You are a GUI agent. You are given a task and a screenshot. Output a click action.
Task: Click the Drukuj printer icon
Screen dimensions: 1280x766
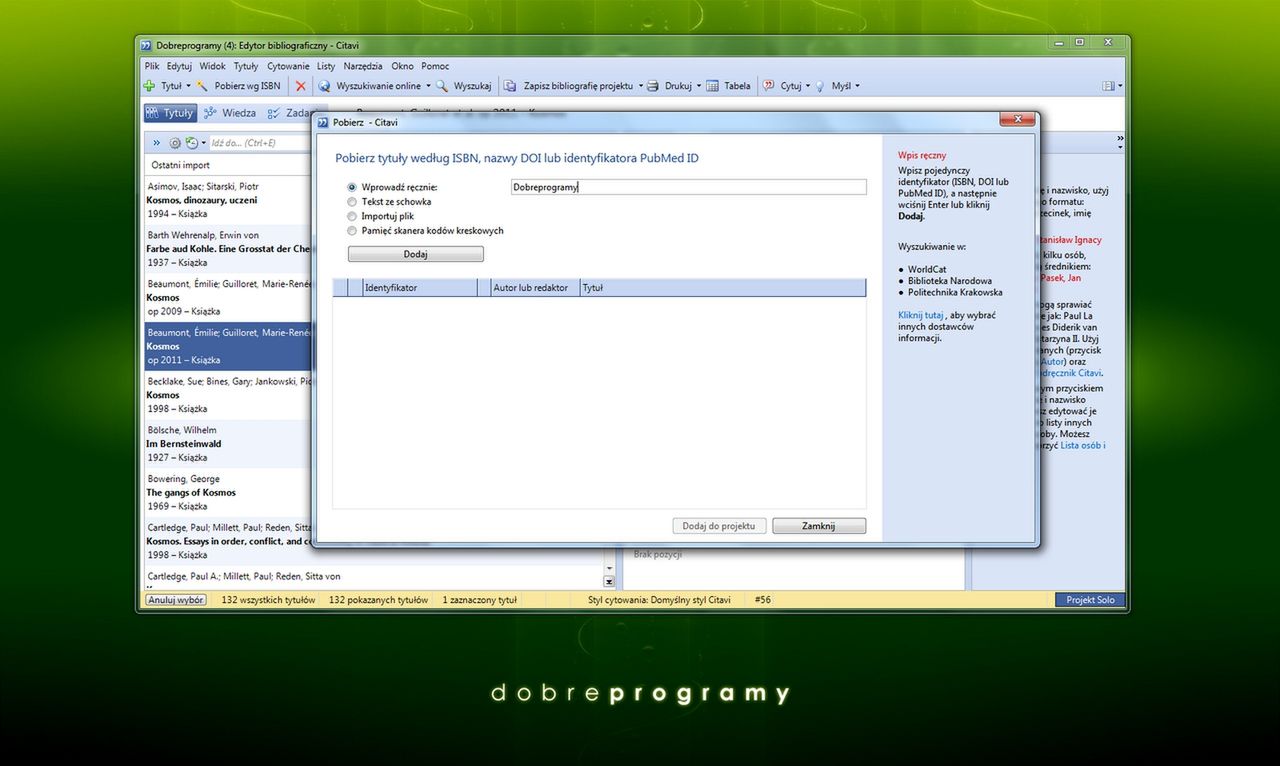[653, 86]
